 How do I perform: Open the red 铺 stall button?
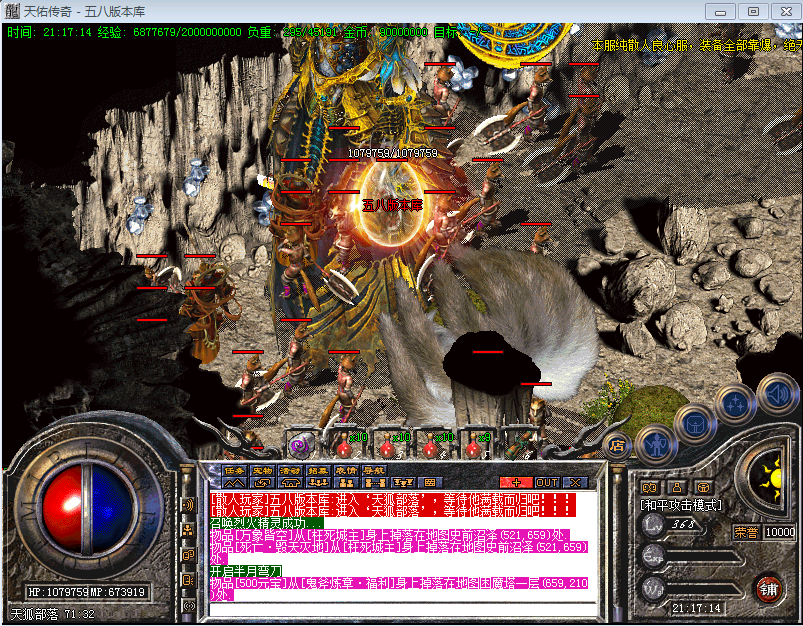tap(768, 589)
